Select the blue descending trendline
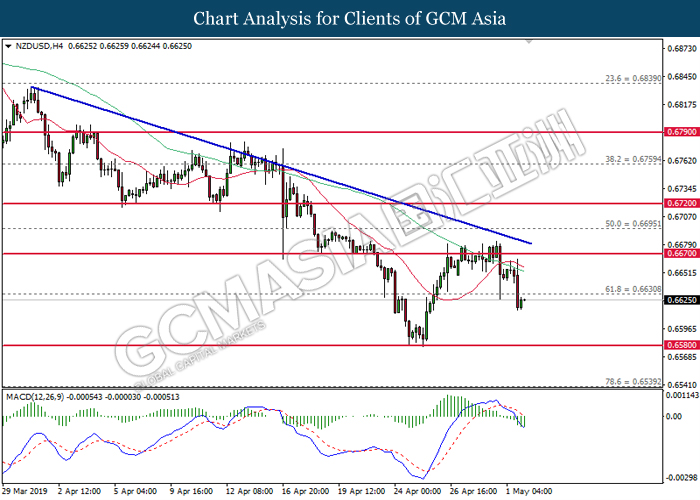The image size is (700, 500). [281, 166]
